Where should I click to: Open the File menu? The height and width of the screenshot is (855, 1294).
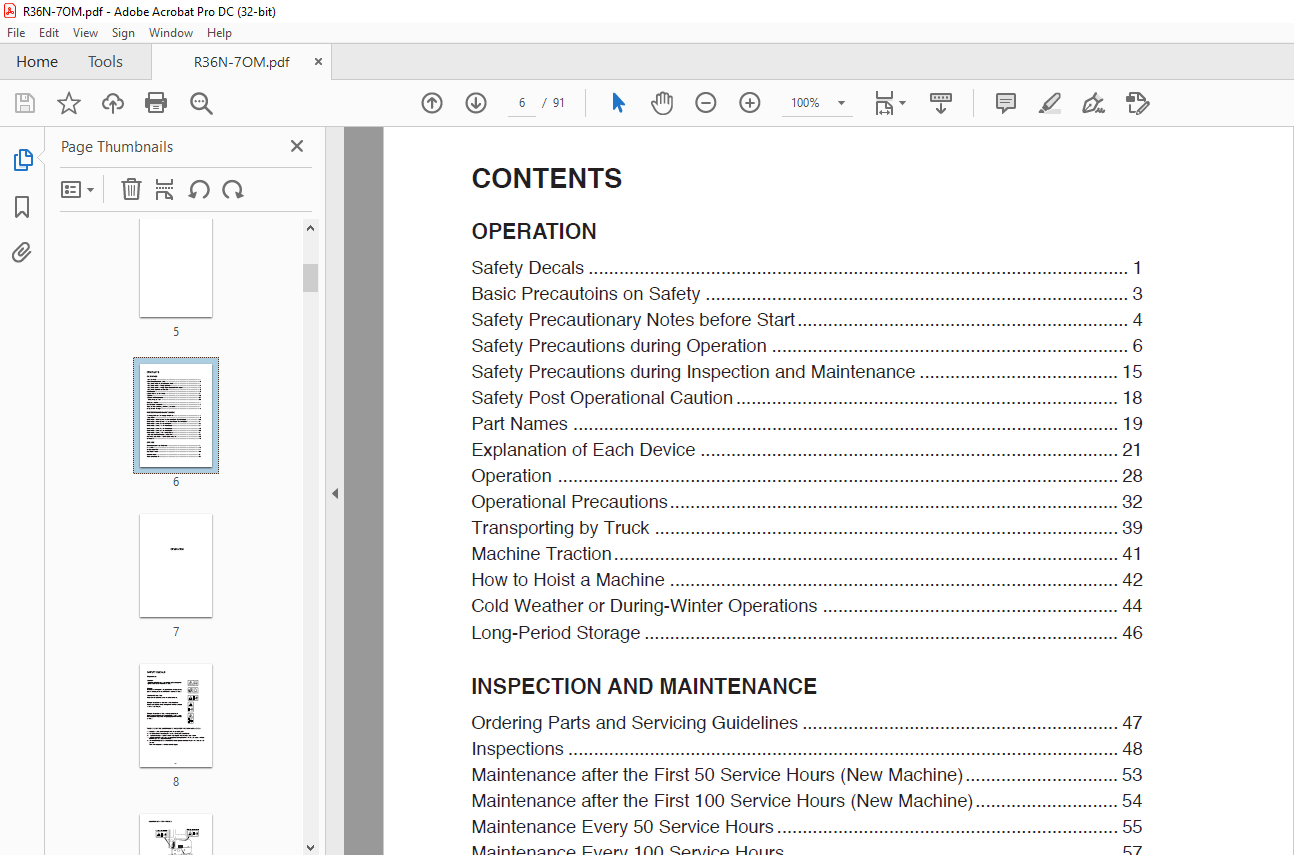coord(16,33)
